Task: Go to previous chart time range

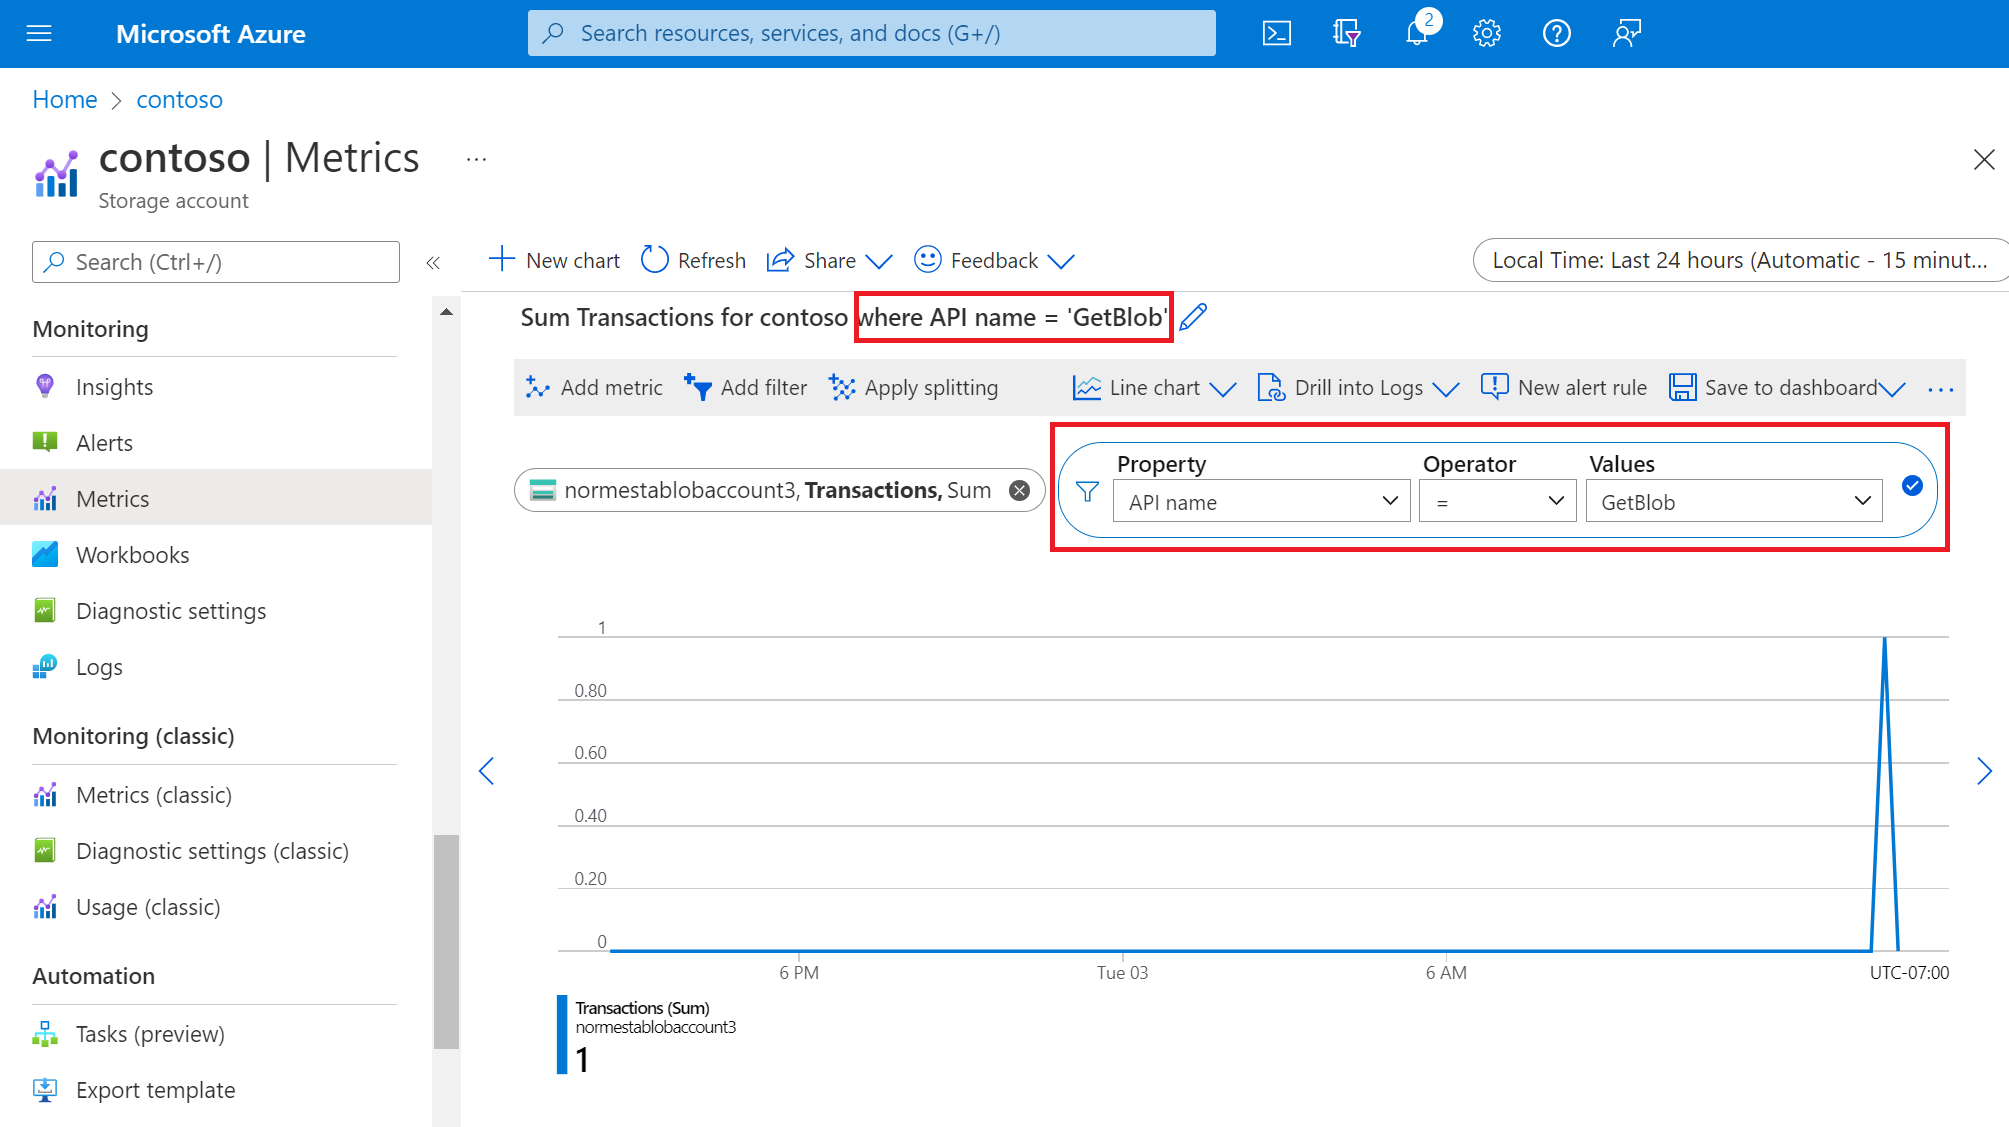Action: point(487,771)
